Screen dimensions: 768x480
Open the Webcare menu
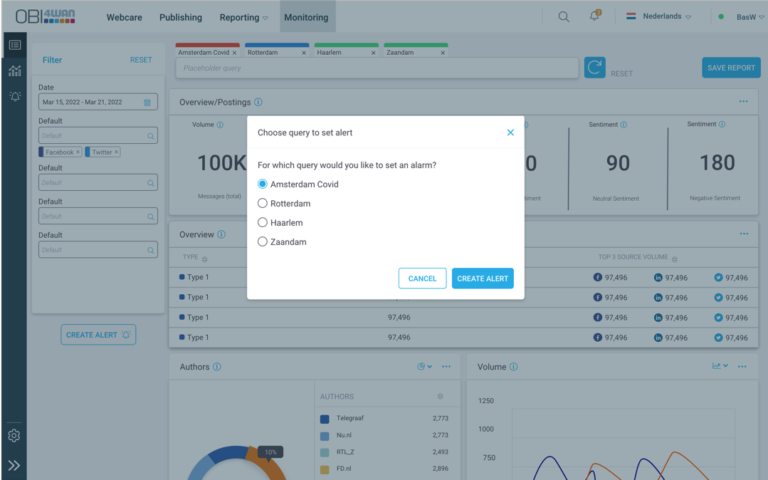click(124, 17)
